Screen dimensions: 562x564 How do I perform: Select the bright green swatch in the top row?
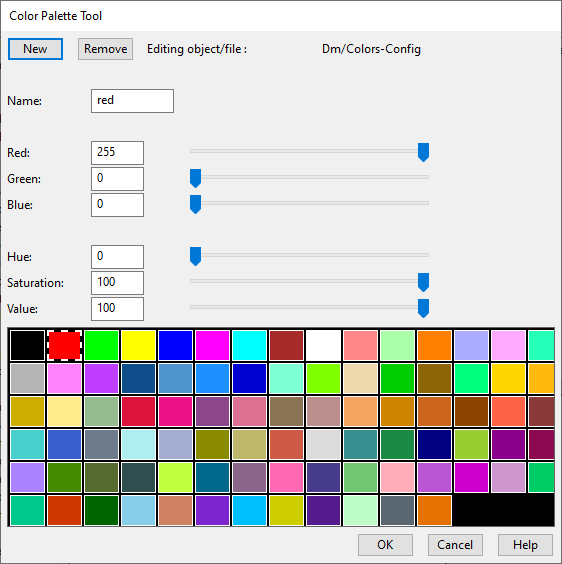point(101,345)
